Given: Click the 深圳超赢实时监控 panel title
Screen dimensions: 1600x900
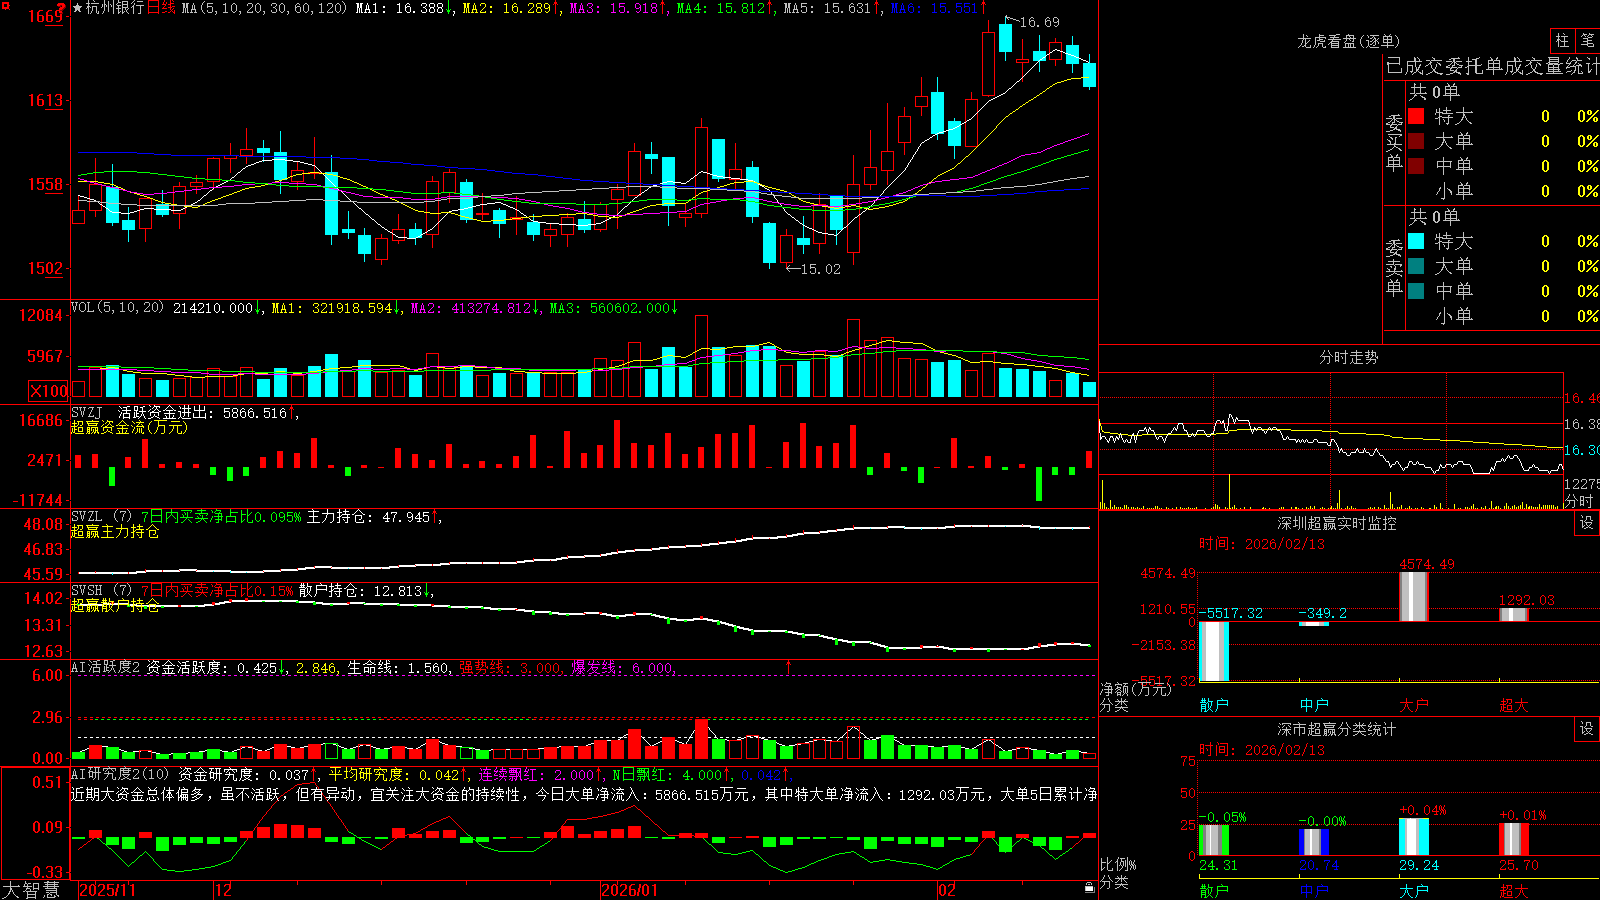Looking at the screenshot, I should (1337, 523).
